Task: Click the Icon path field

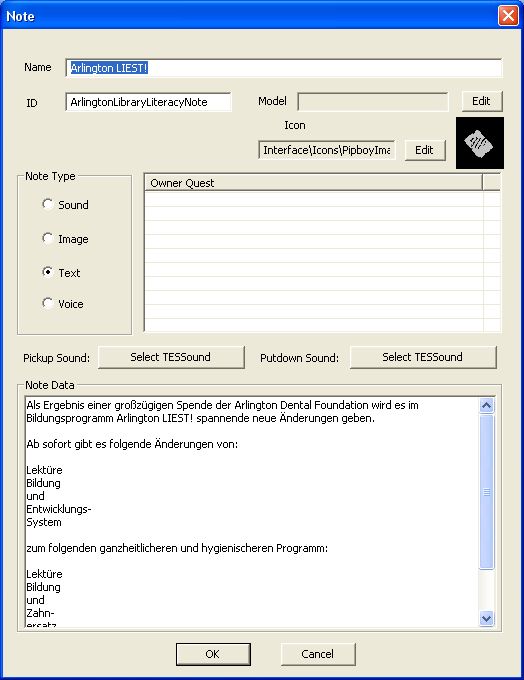Action: pyautogui.click(x=327, y=150)
